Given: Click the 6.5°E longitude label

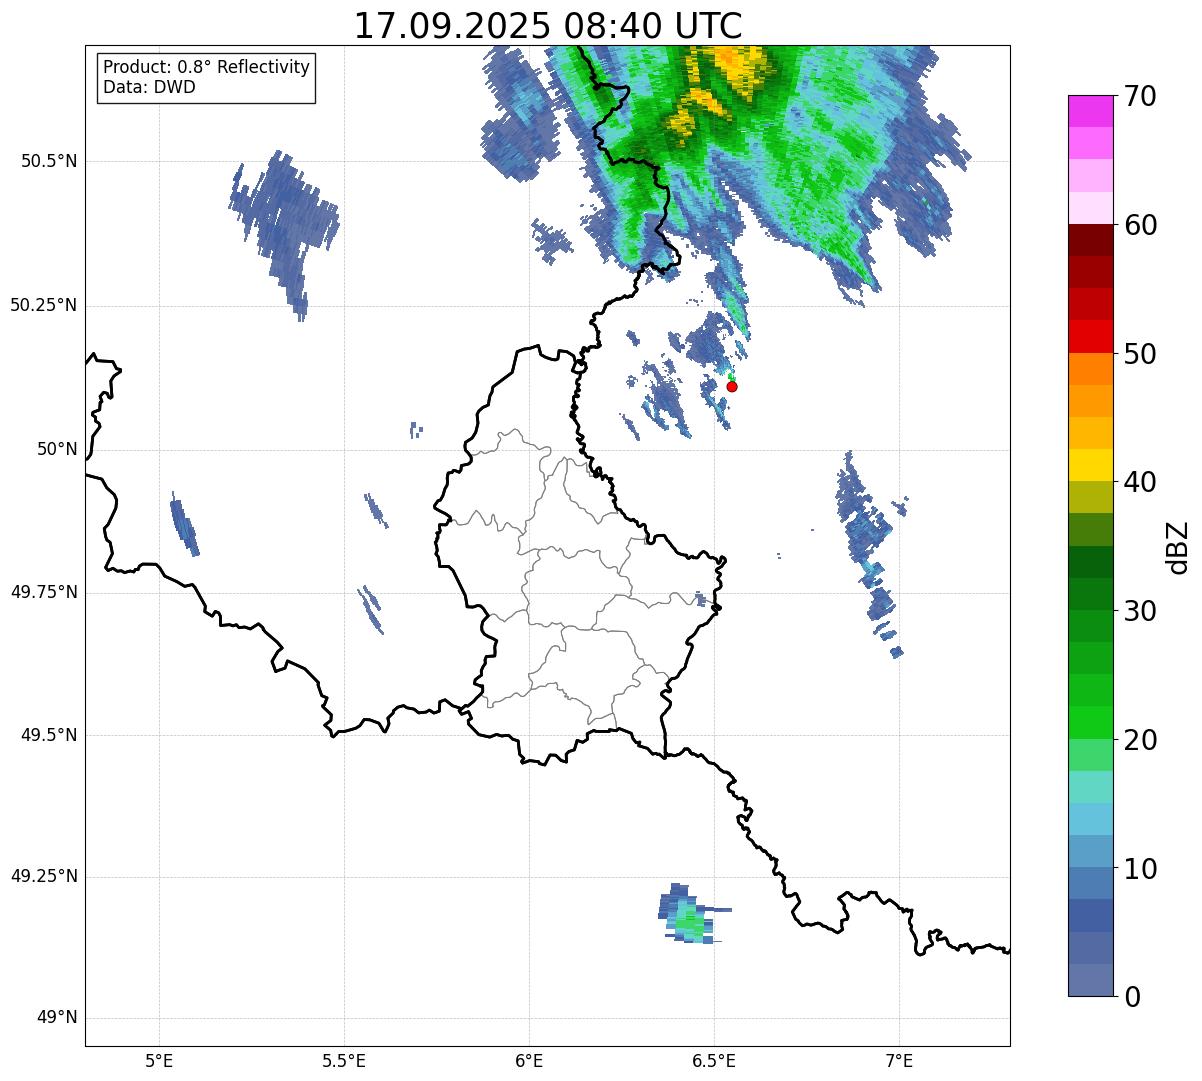Looking at the screenshot, I should click(x=714, y=1060).
